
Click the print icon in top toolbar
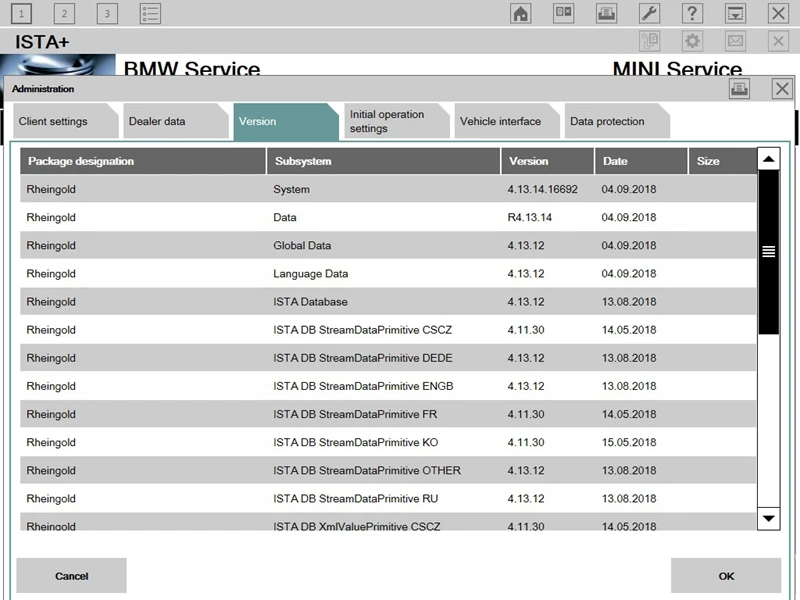(606, 13)
